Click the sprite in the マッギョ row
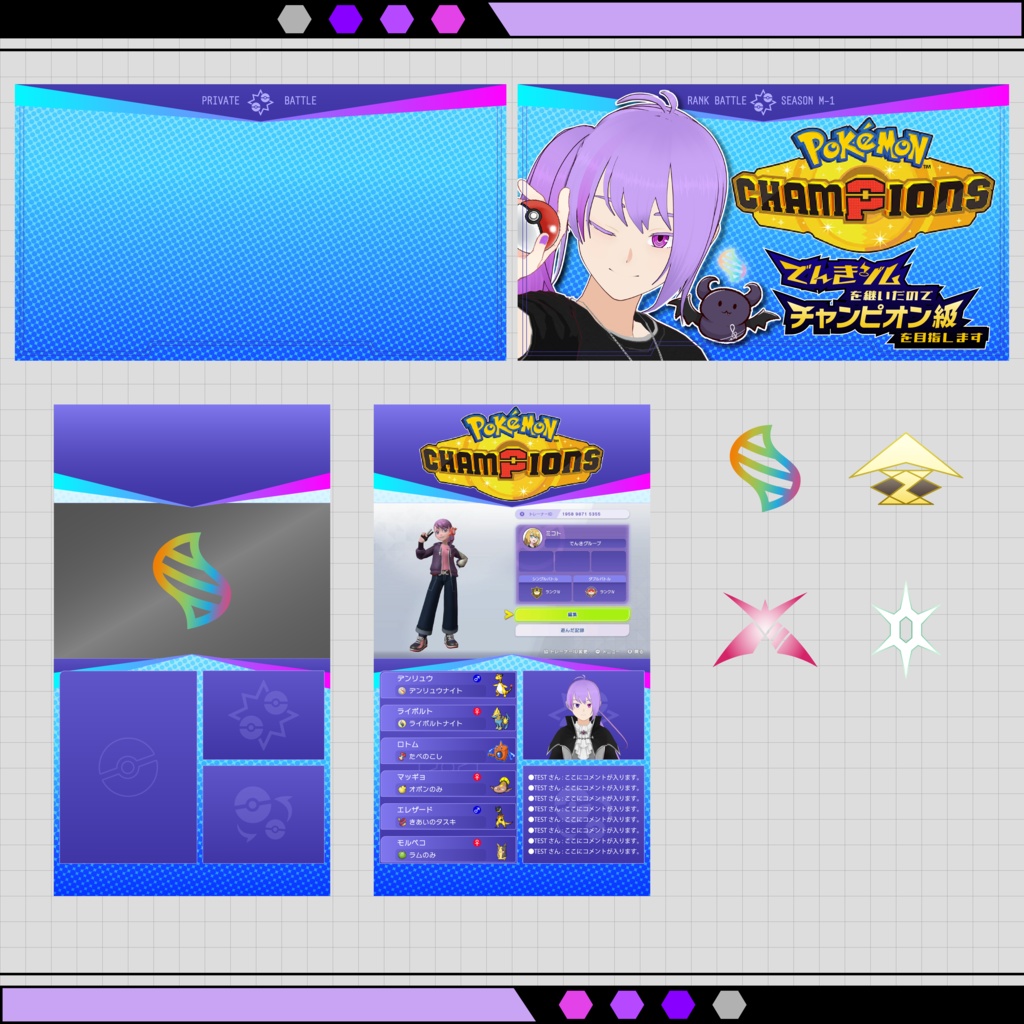Screen dimensions: 1024x1024 501,784
